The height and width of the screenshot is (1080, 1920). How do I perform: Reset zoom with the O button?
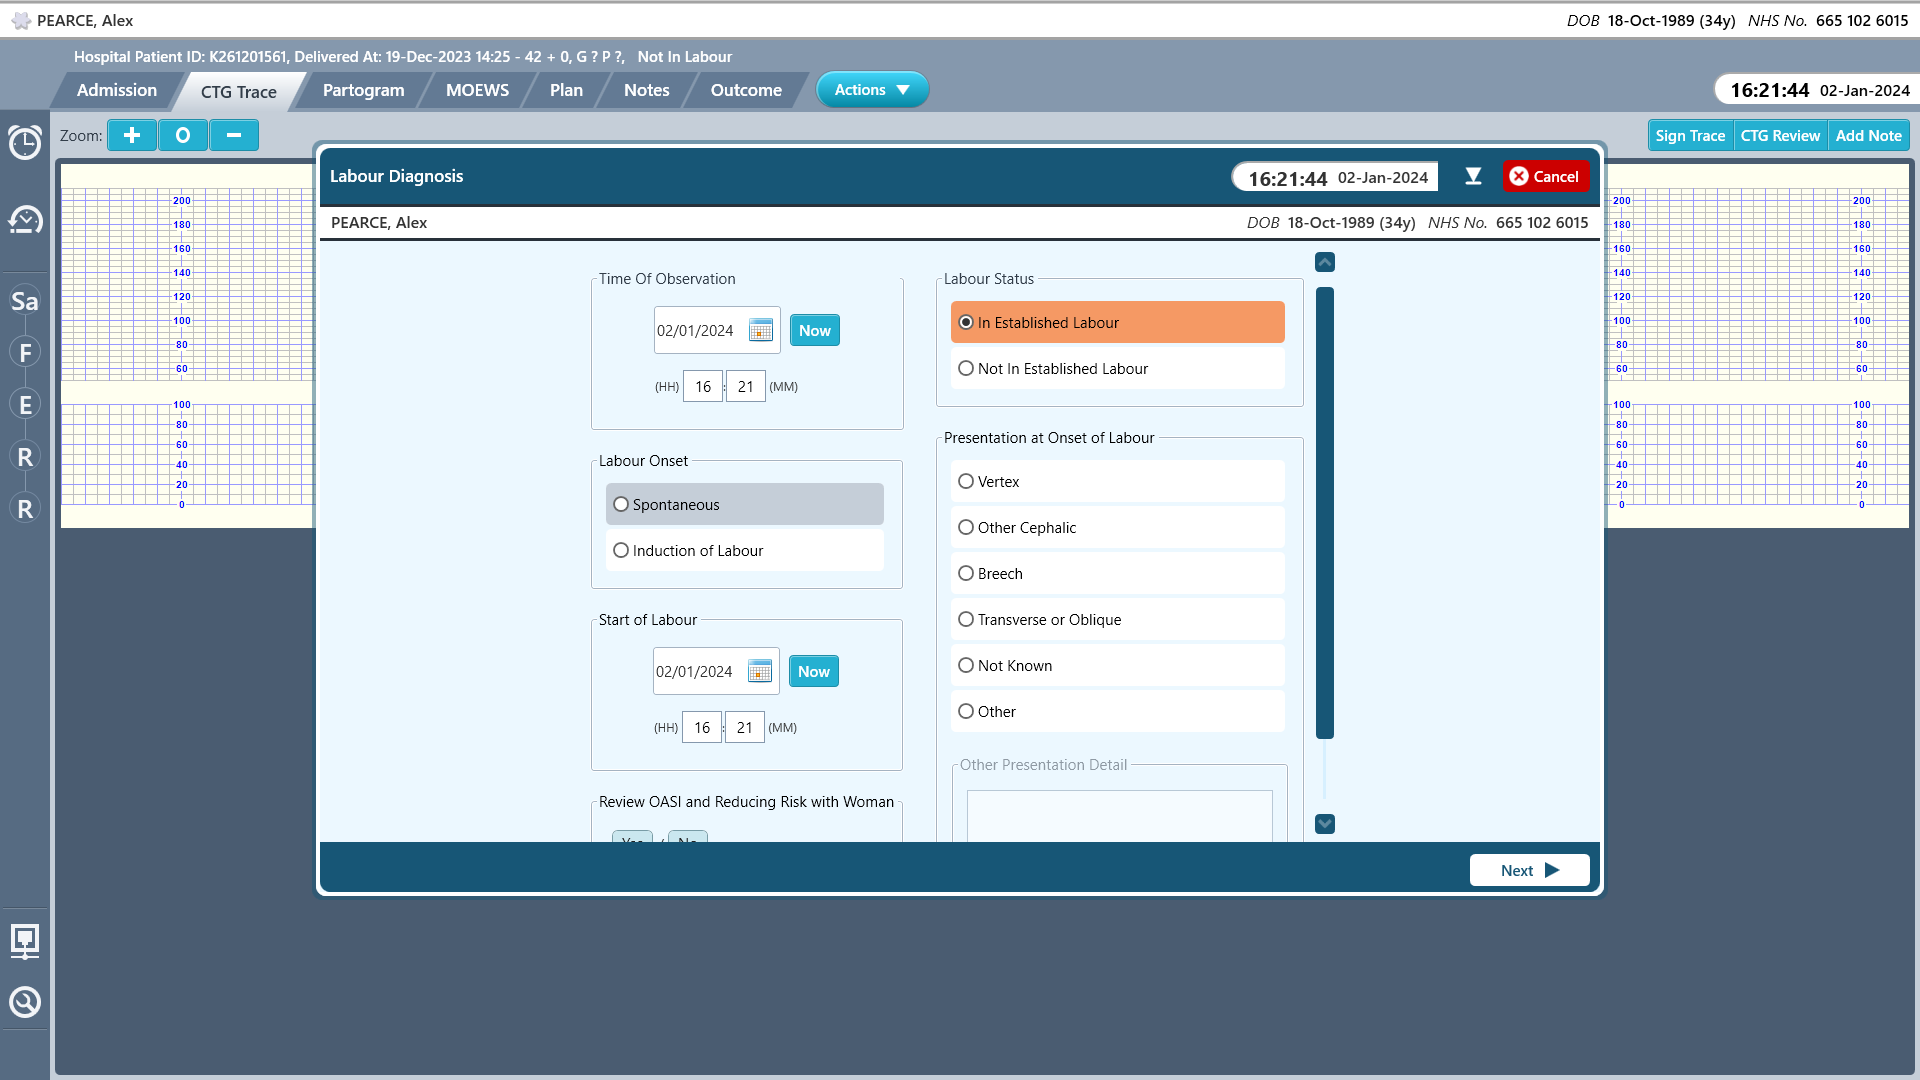[183, 135]
